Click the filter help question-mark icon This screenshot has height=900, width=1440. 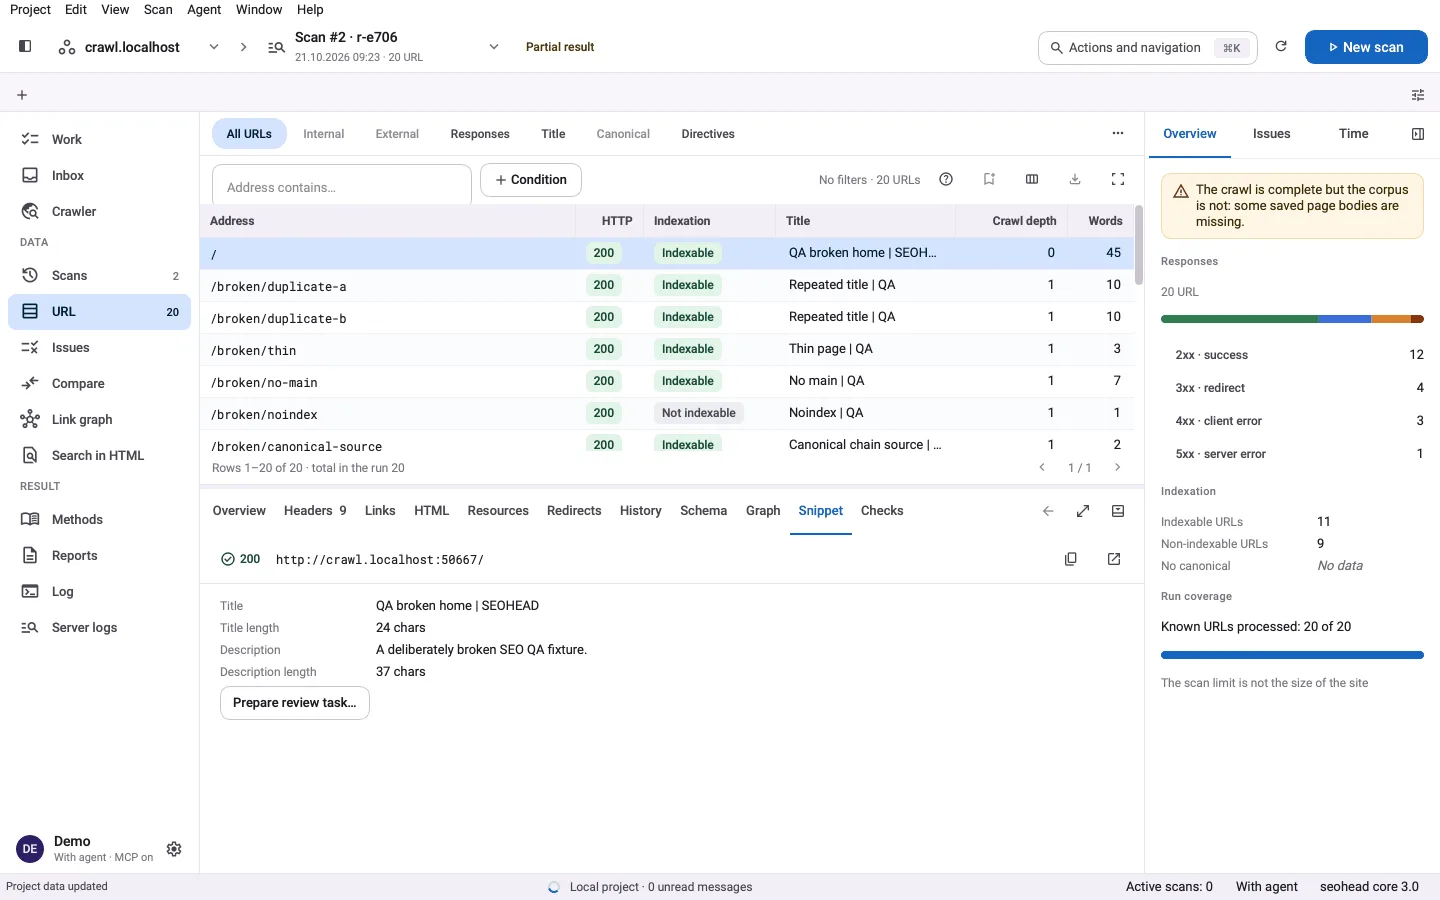click(x=946, y=179)
